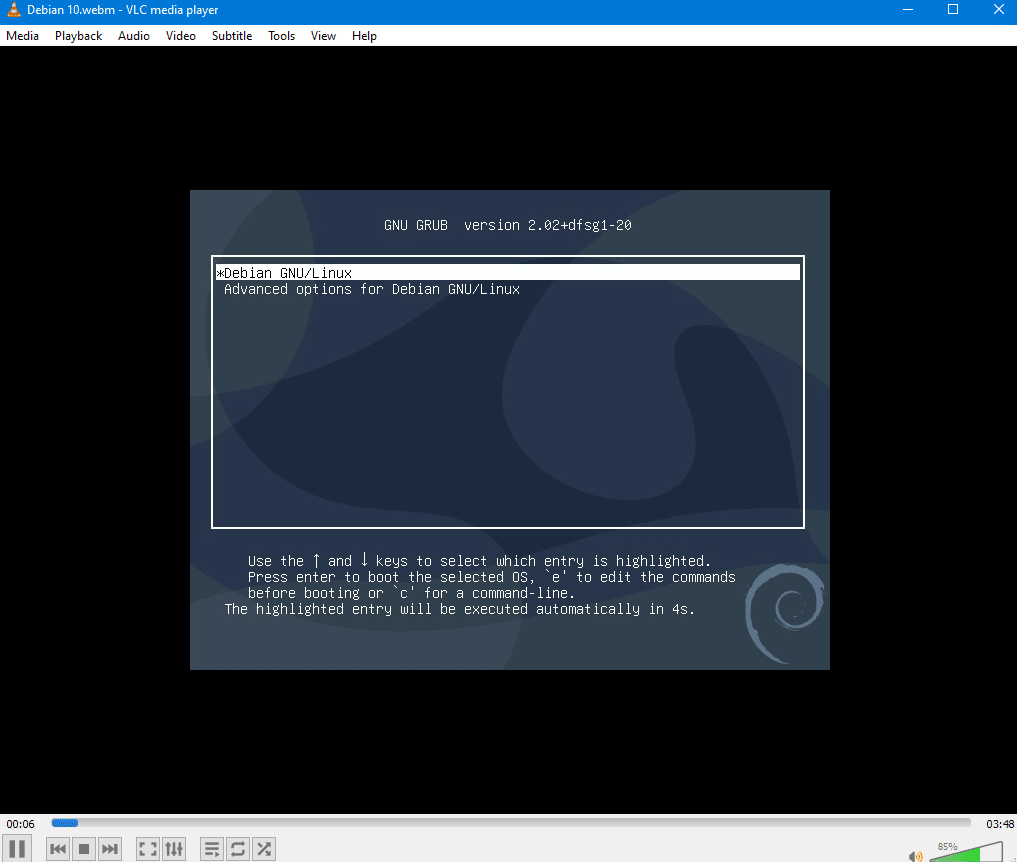Toggle random shuffle playback
This screenshot has width=1017, height=862.
point(264,848)
